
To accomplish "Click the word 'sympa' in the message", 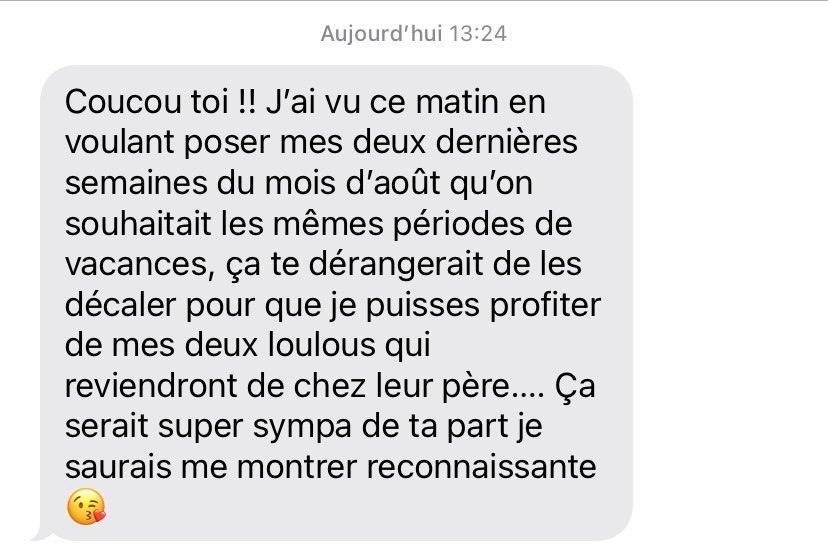I will click(x=302, y=428).
